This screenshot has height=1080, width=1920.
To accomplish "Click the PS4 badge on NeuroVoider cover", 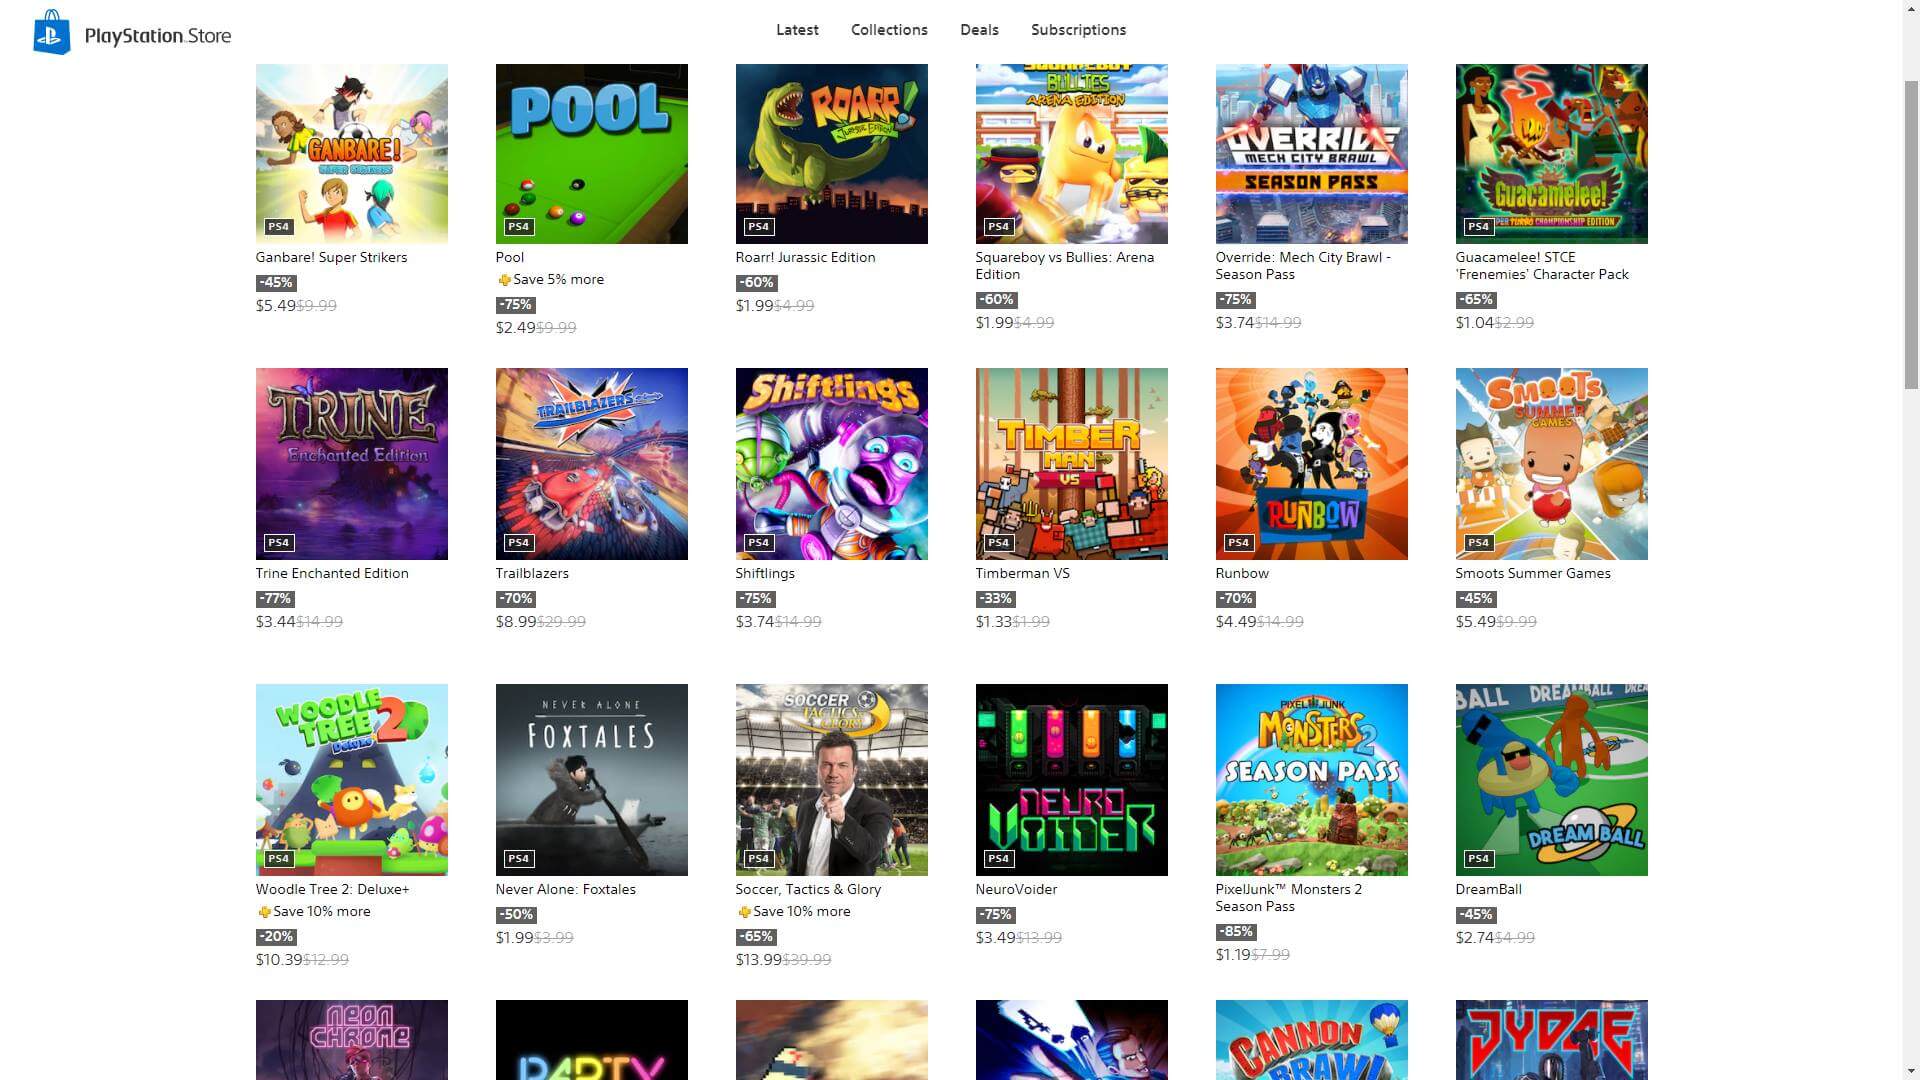I will [998, 858].
